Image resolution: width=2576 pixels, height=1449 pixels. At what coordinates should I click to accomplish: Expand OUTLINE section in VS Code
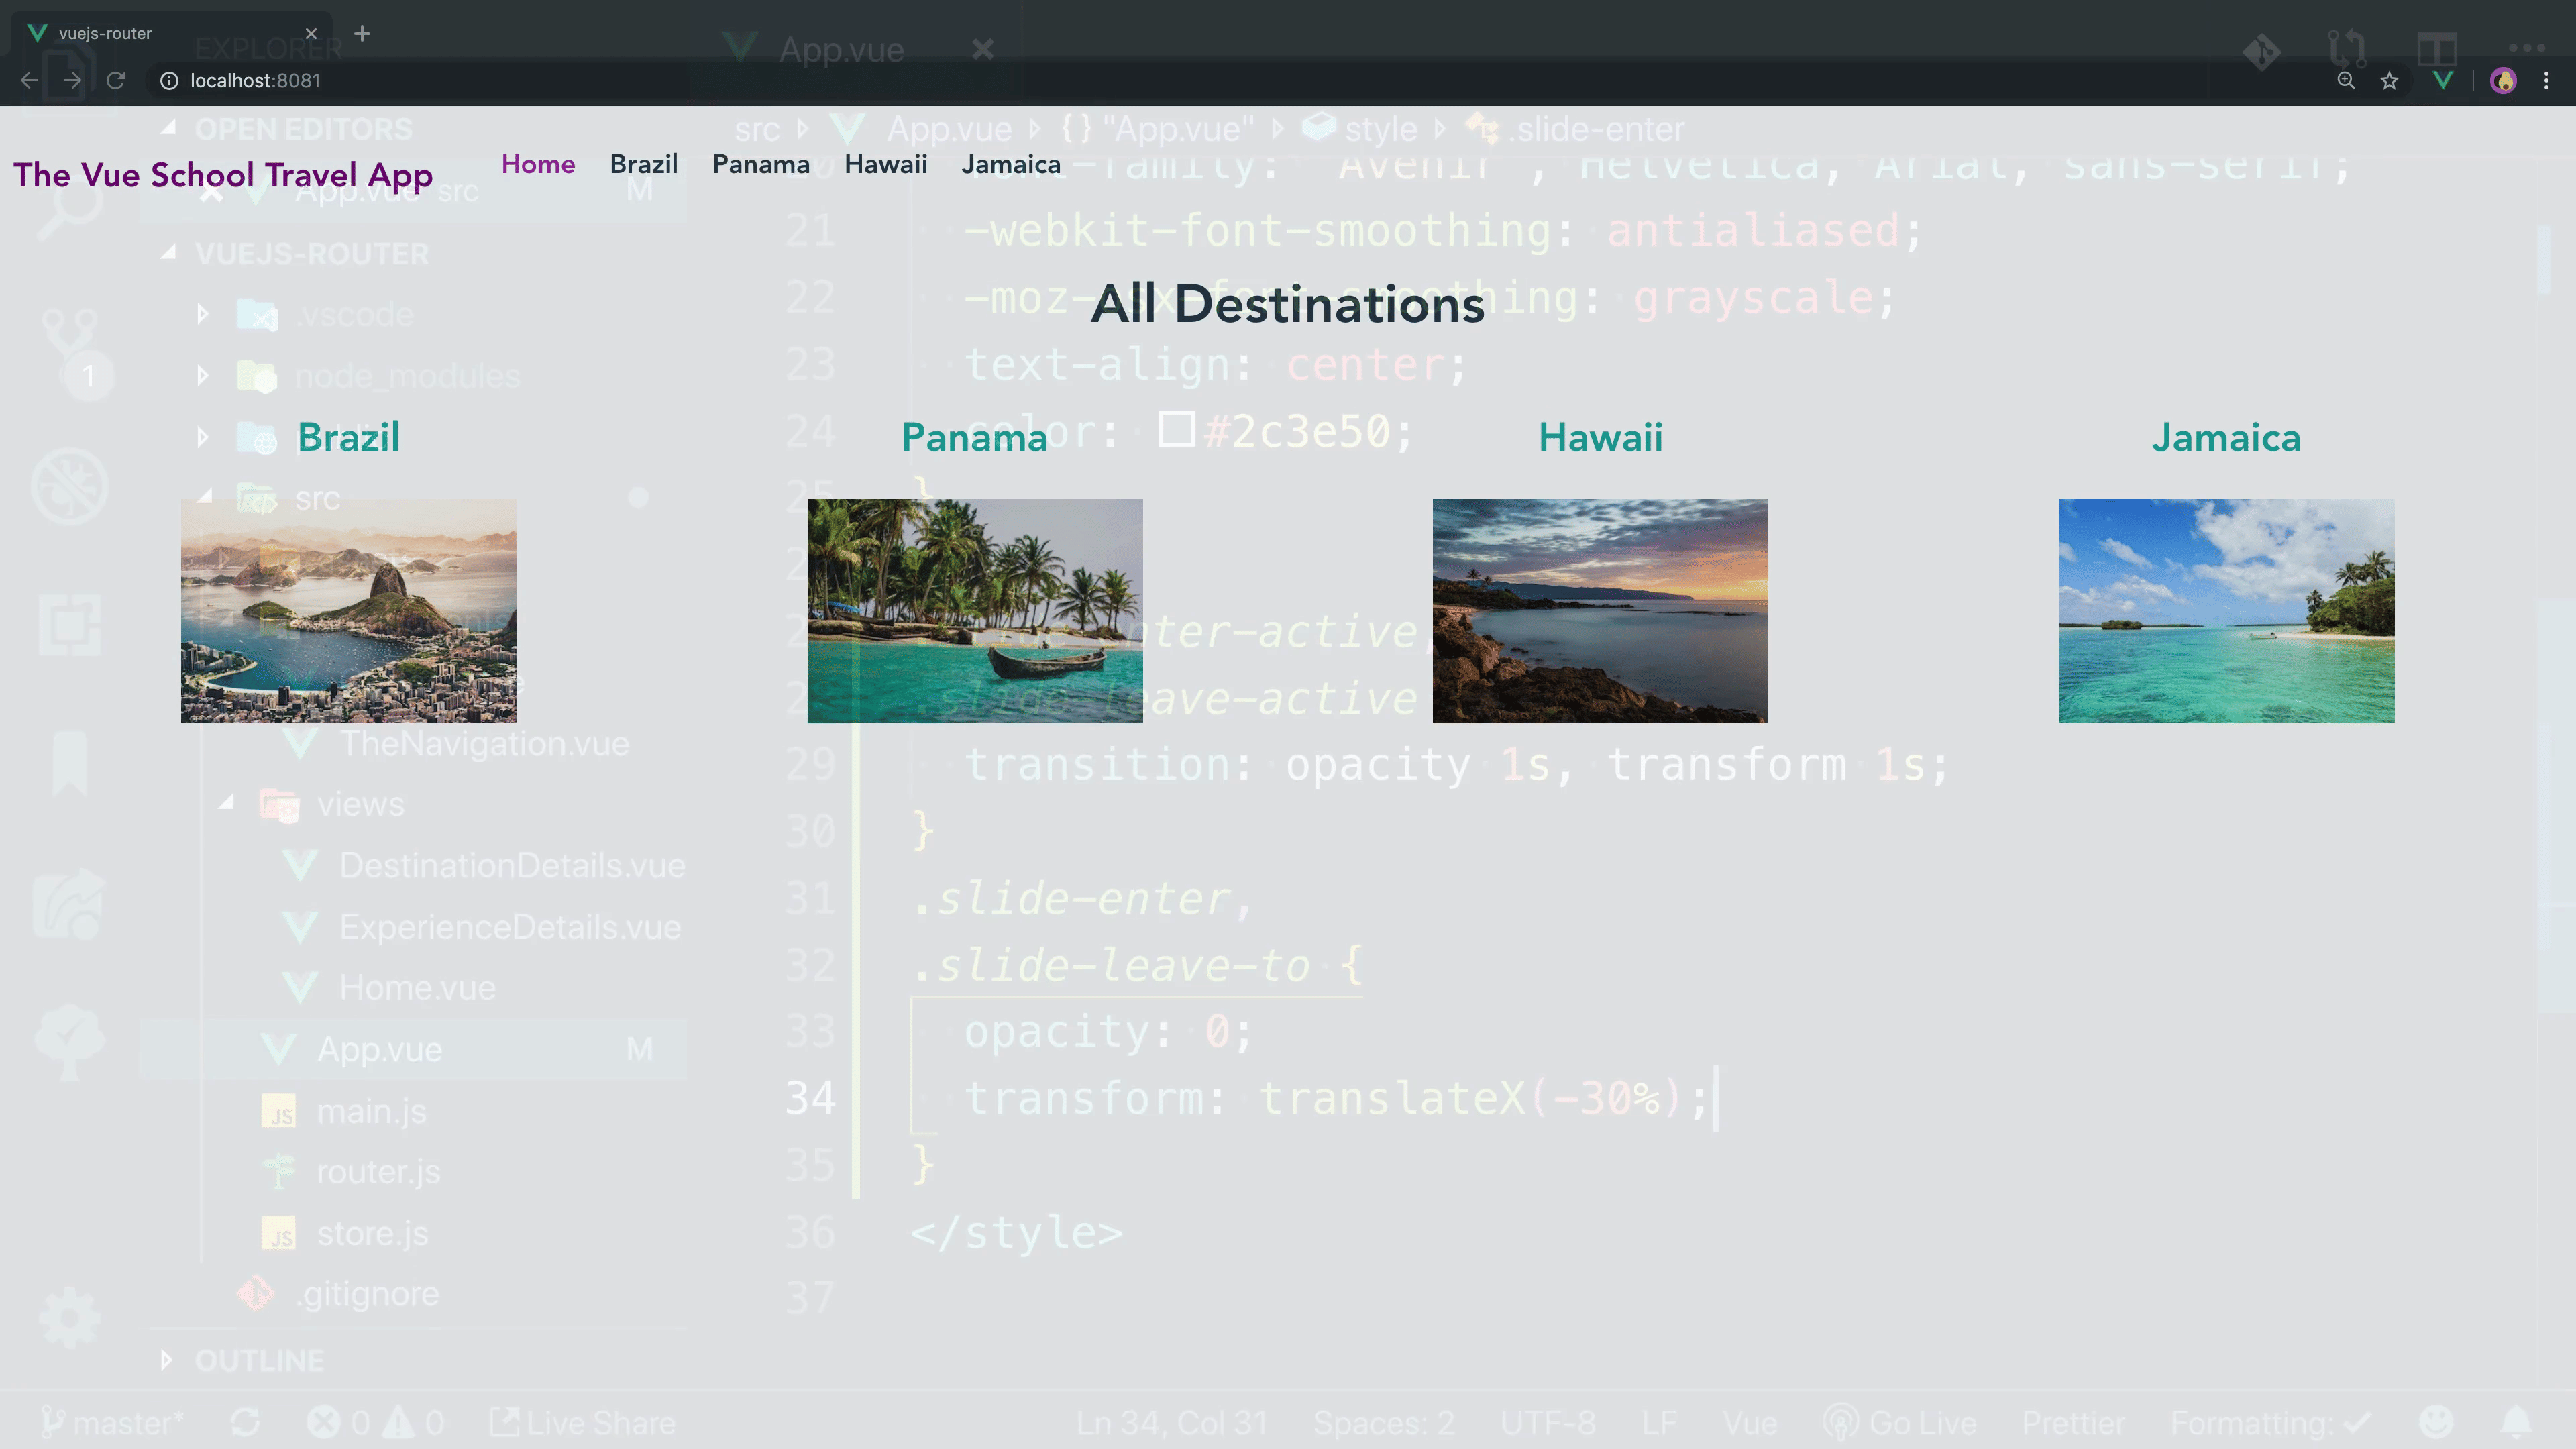pos(167,1361)
